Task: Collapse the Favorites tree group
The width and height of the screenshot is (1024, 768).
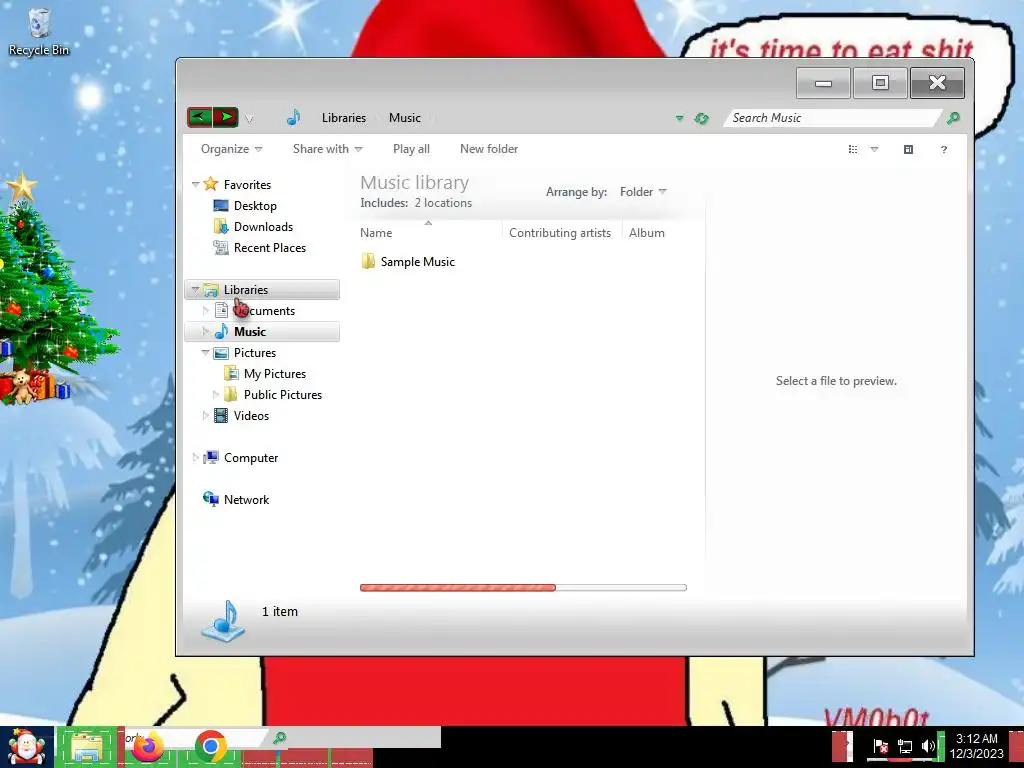Action: click(195, 185)
